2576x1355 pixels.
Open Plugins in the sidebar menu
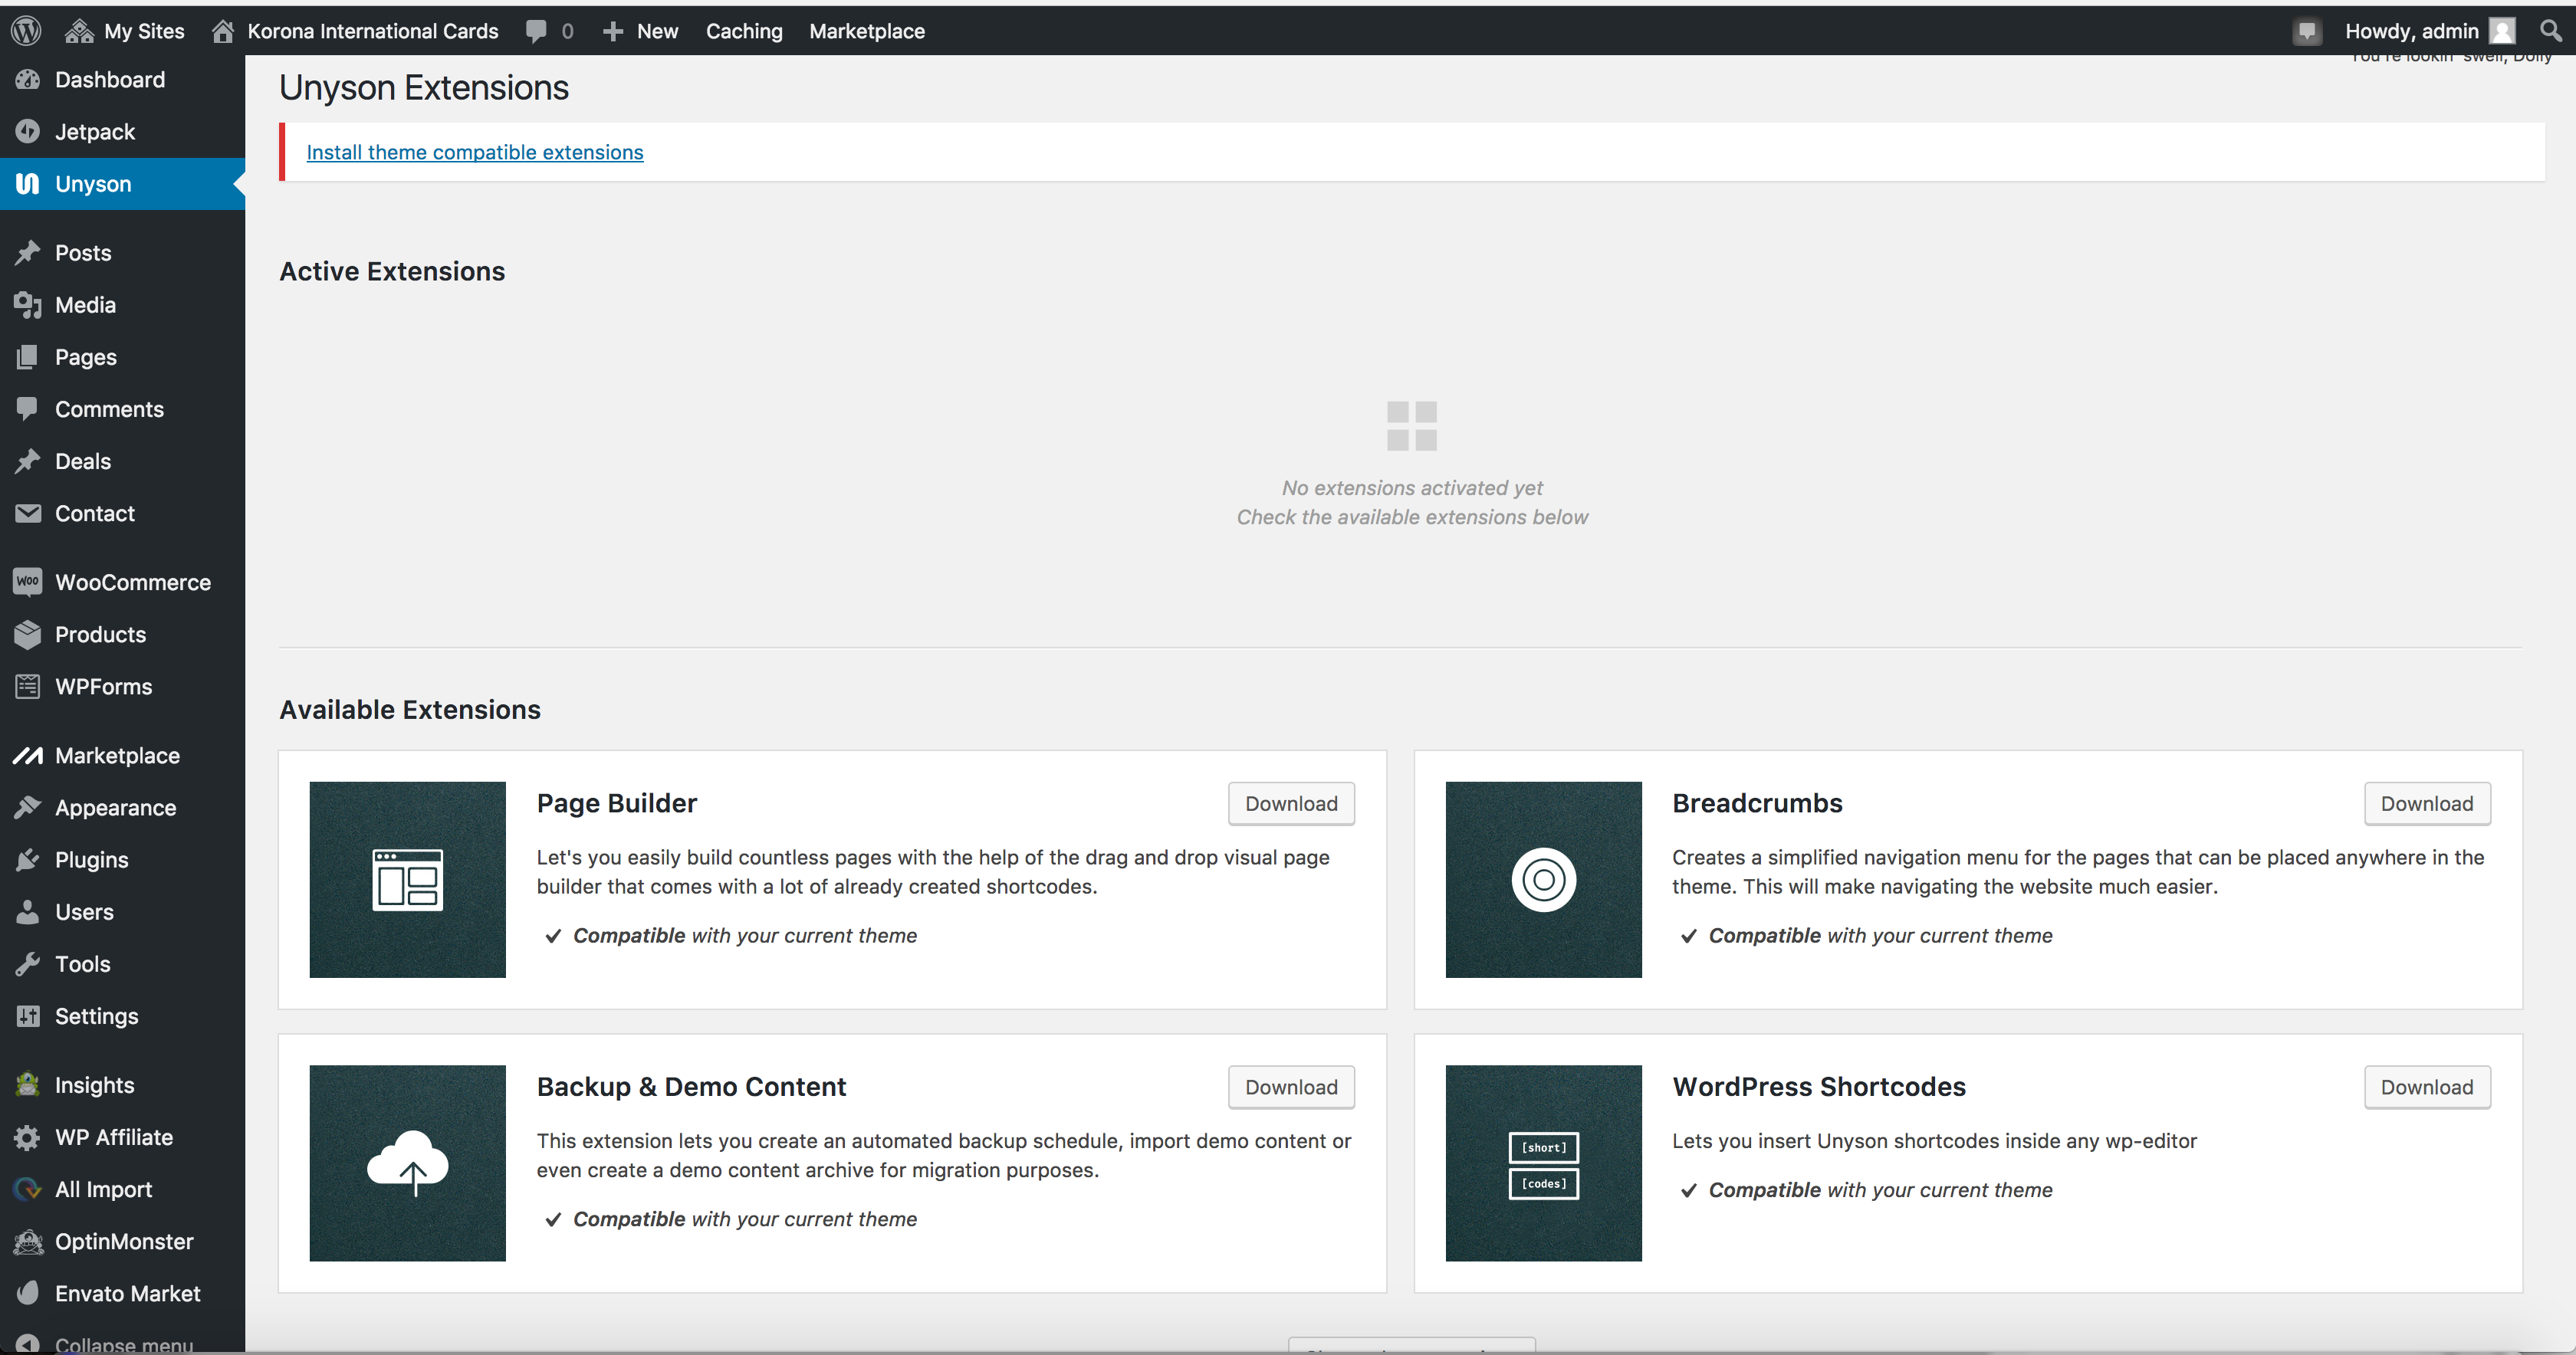point(91,859)
